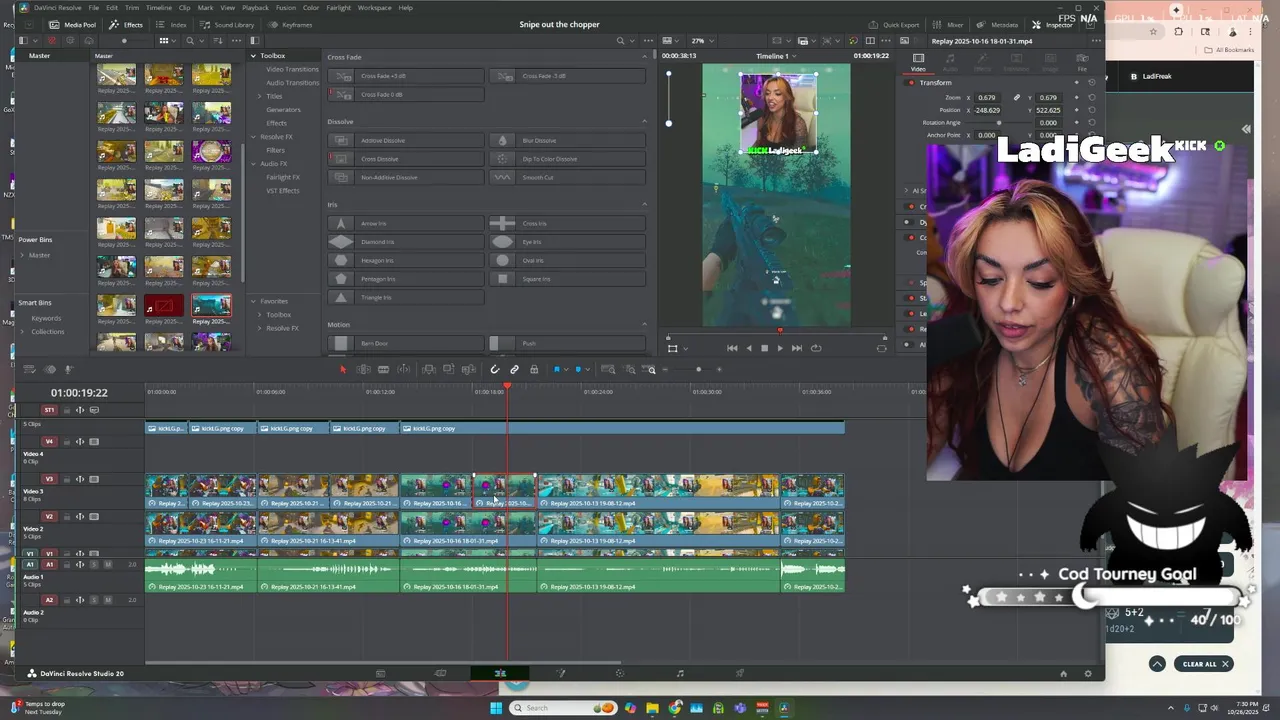Toggle the Inspector panel
Viewport: 1280px width, 720px height.
pos(1052,24)
